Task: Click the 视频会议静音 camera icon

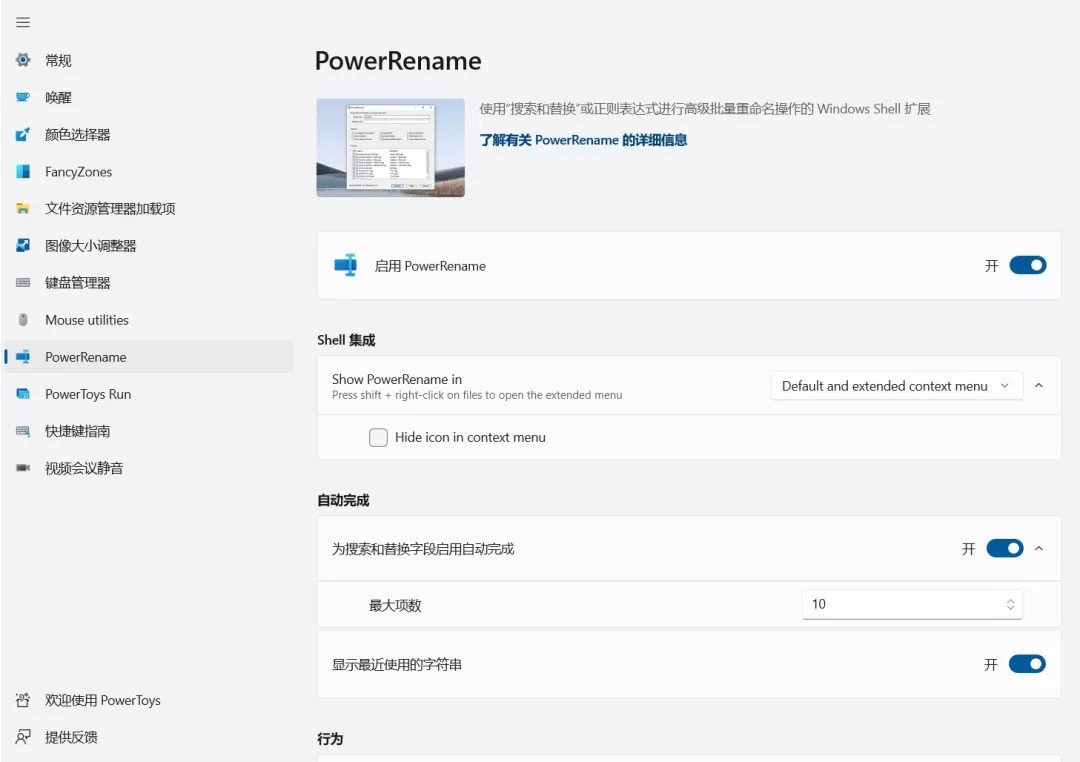Action: (x=23, y=468)
